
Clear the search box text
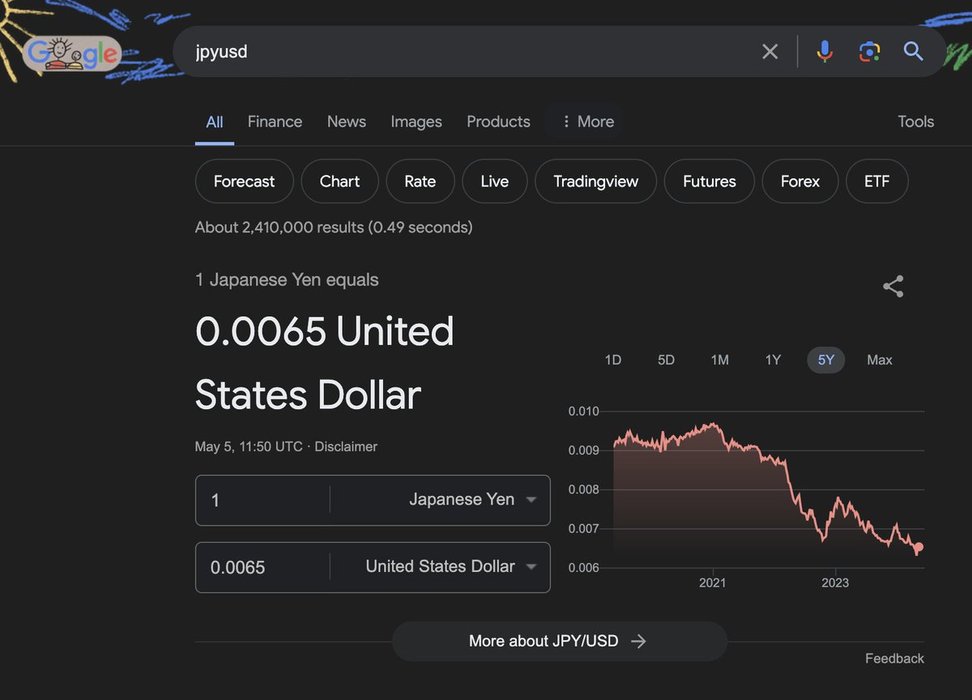pyautogui.click(x=769, y=51)
